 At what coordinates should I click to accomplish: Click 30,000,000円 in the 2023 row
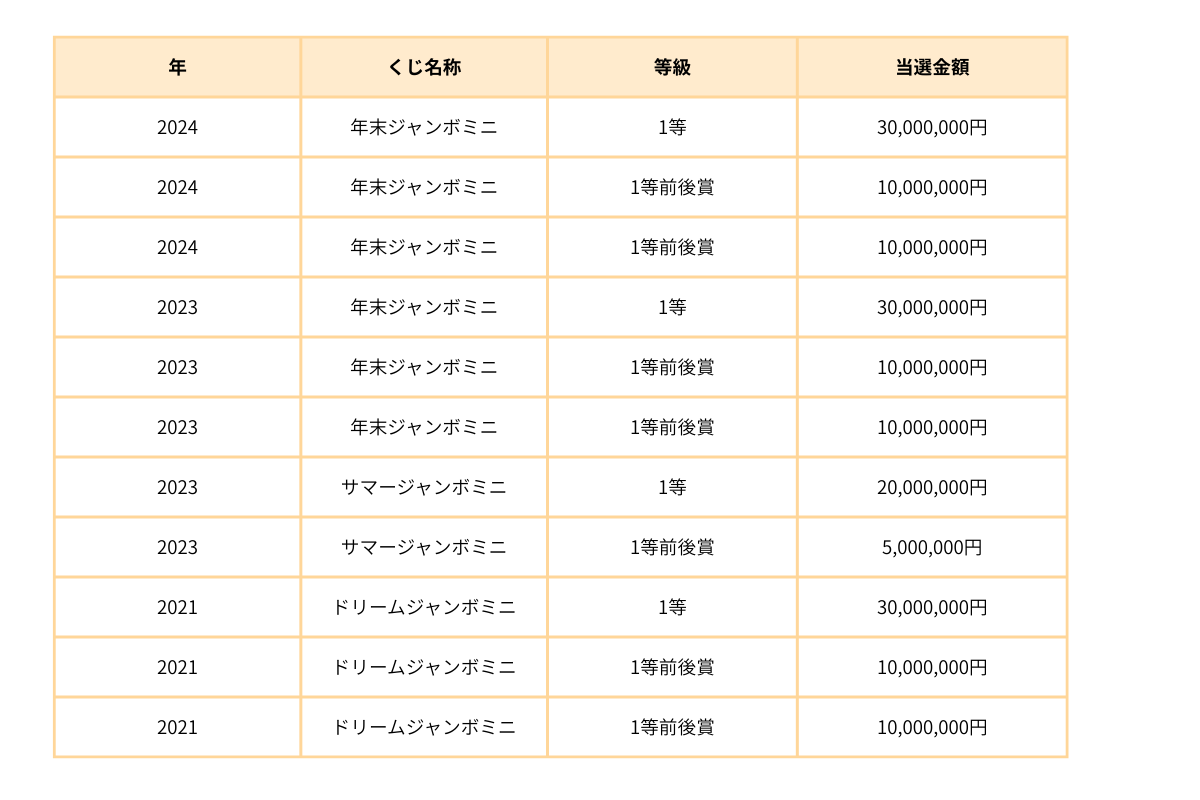coord(932,307)
